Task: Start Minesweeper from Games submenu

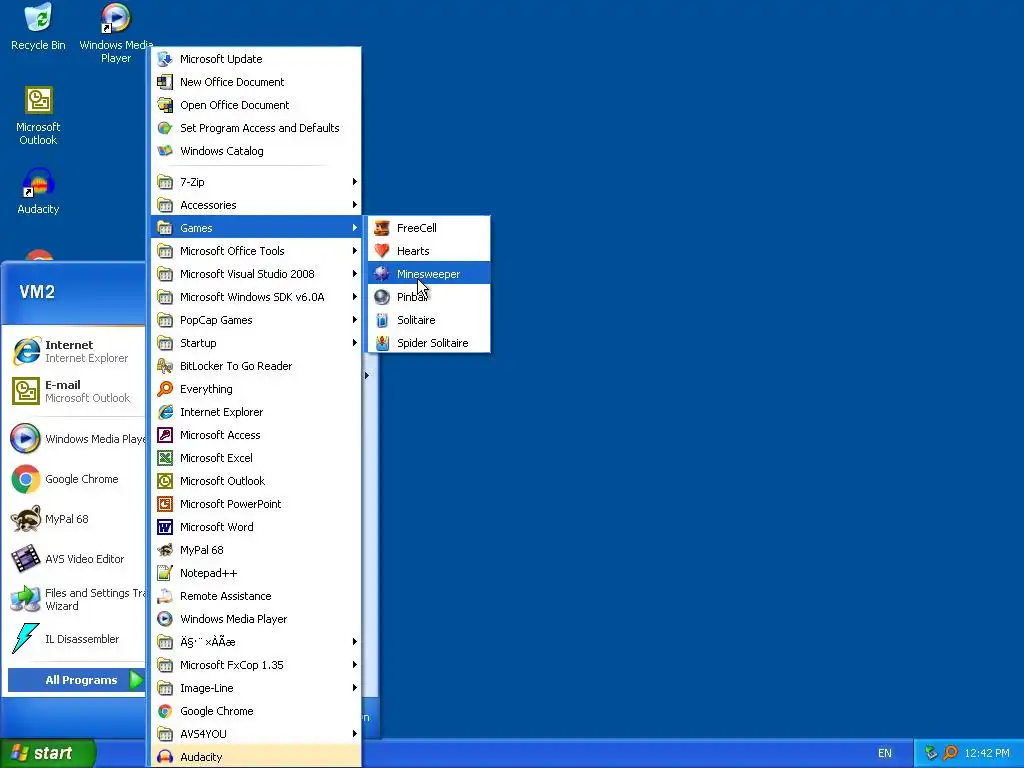Action: (429, 274)
